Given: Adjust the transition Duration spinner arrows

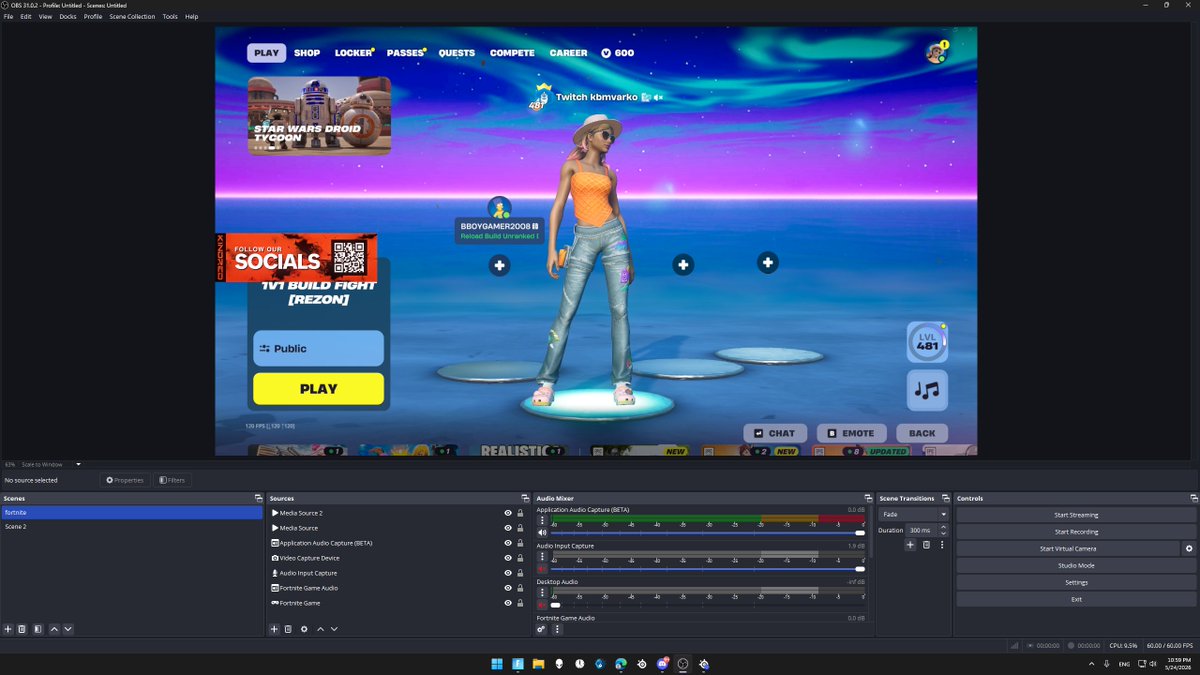Looking at the screenshot, I should click(x=941, y=530).
